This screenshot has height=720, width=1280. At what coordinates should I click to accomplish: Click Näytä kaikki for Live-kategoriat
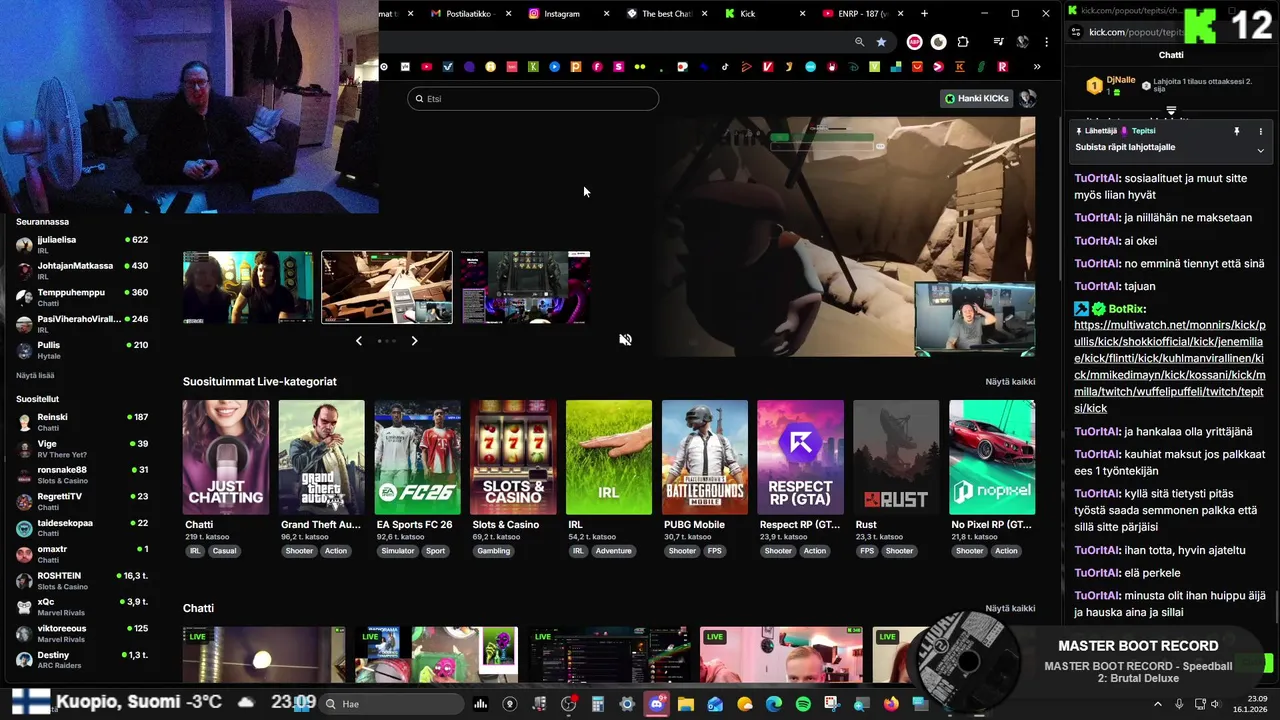click(x=1010, y=382)
